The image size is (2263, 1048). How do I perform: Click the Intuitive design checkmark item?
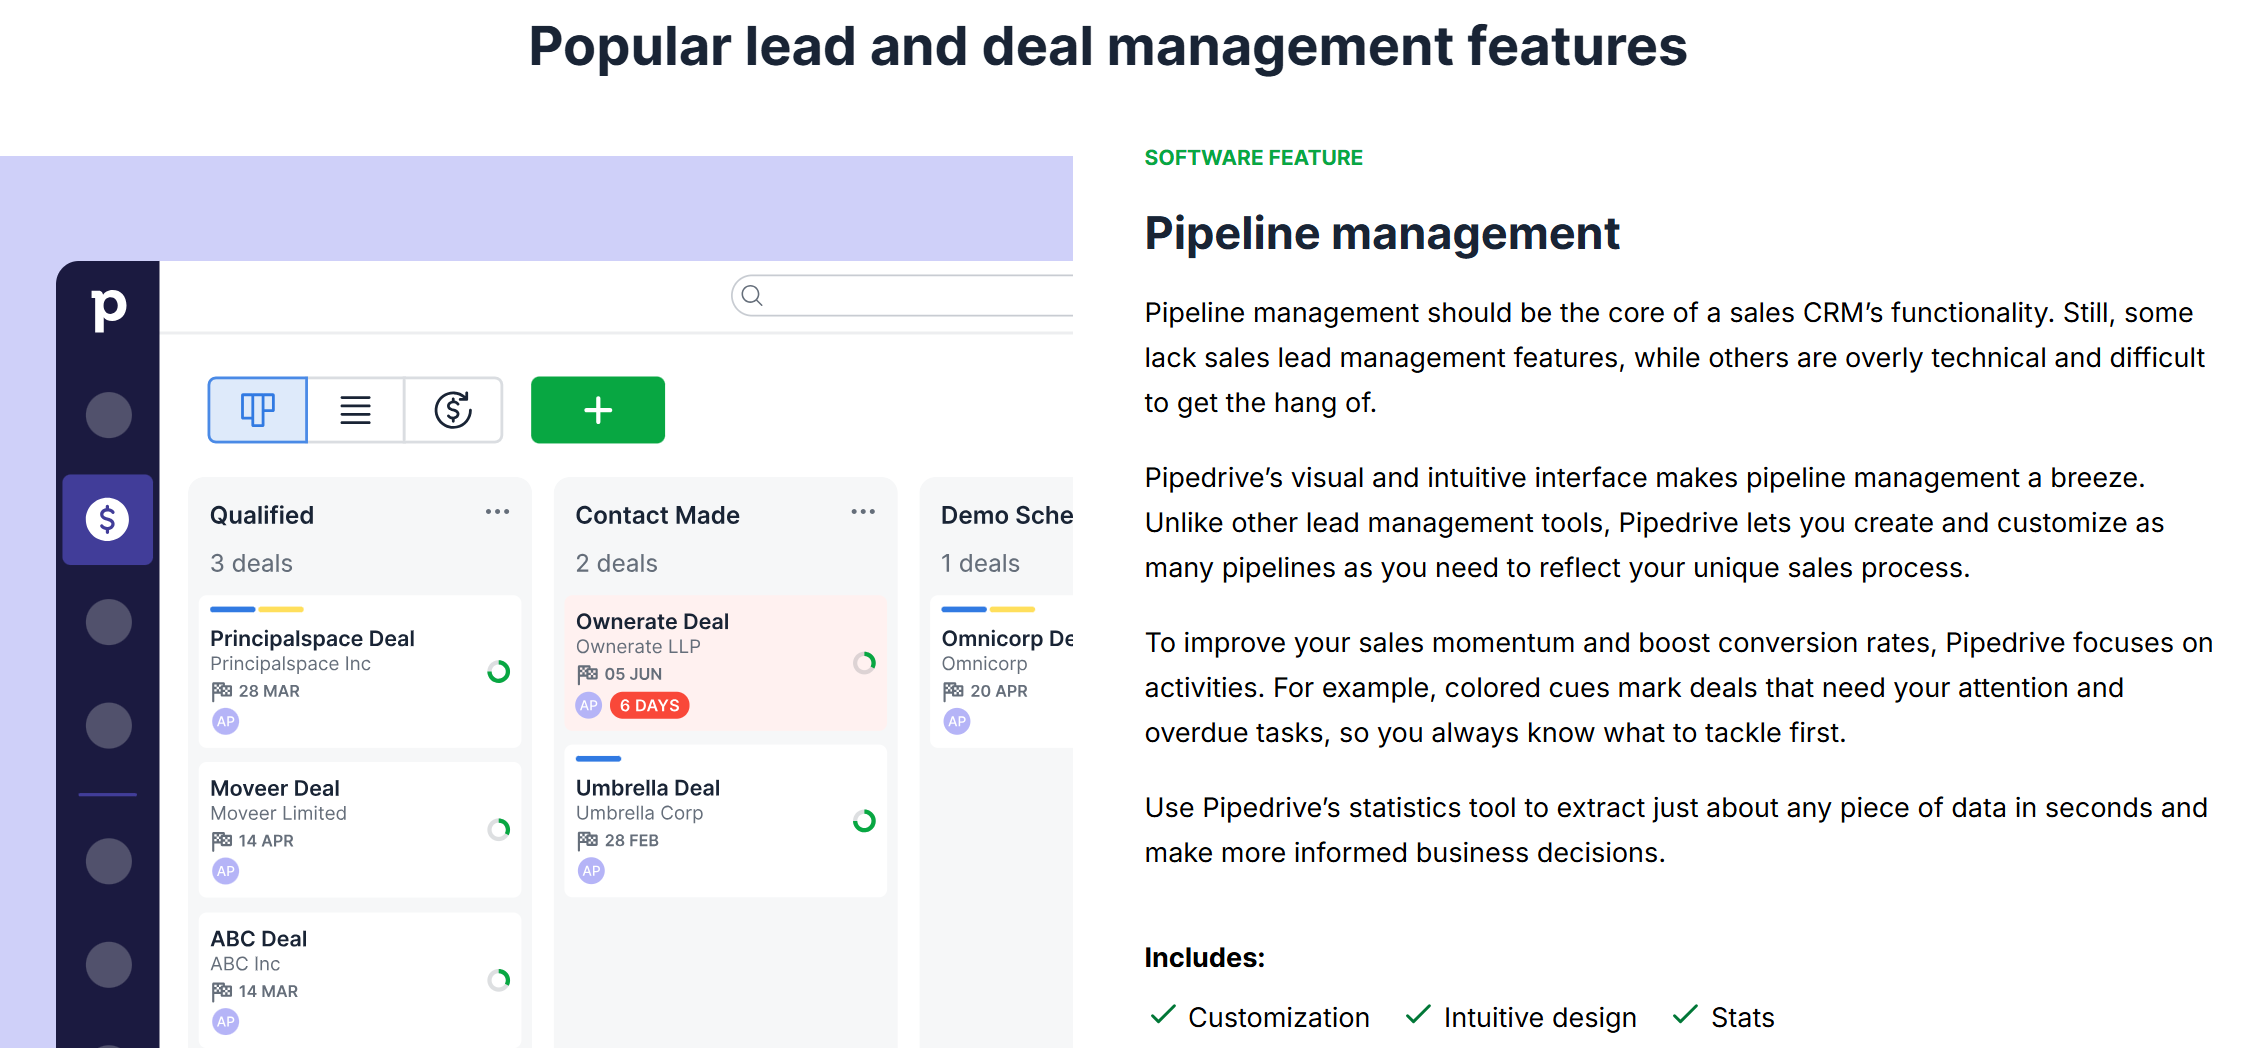1521,1017
